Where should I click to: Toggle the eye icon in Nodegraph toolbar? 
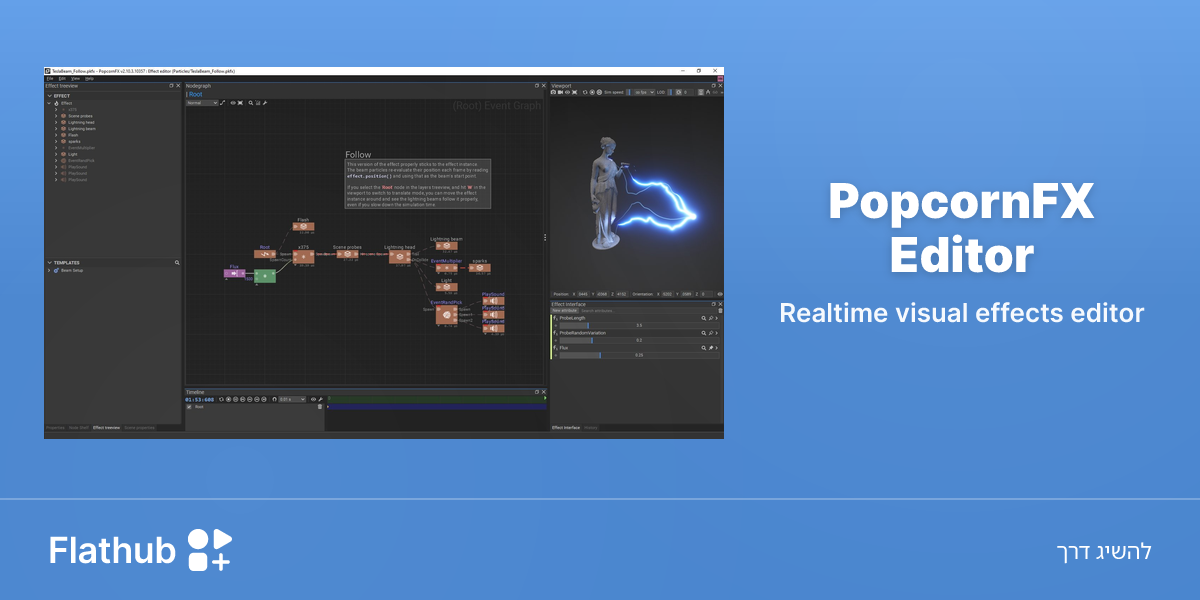(x=233, y=103)
